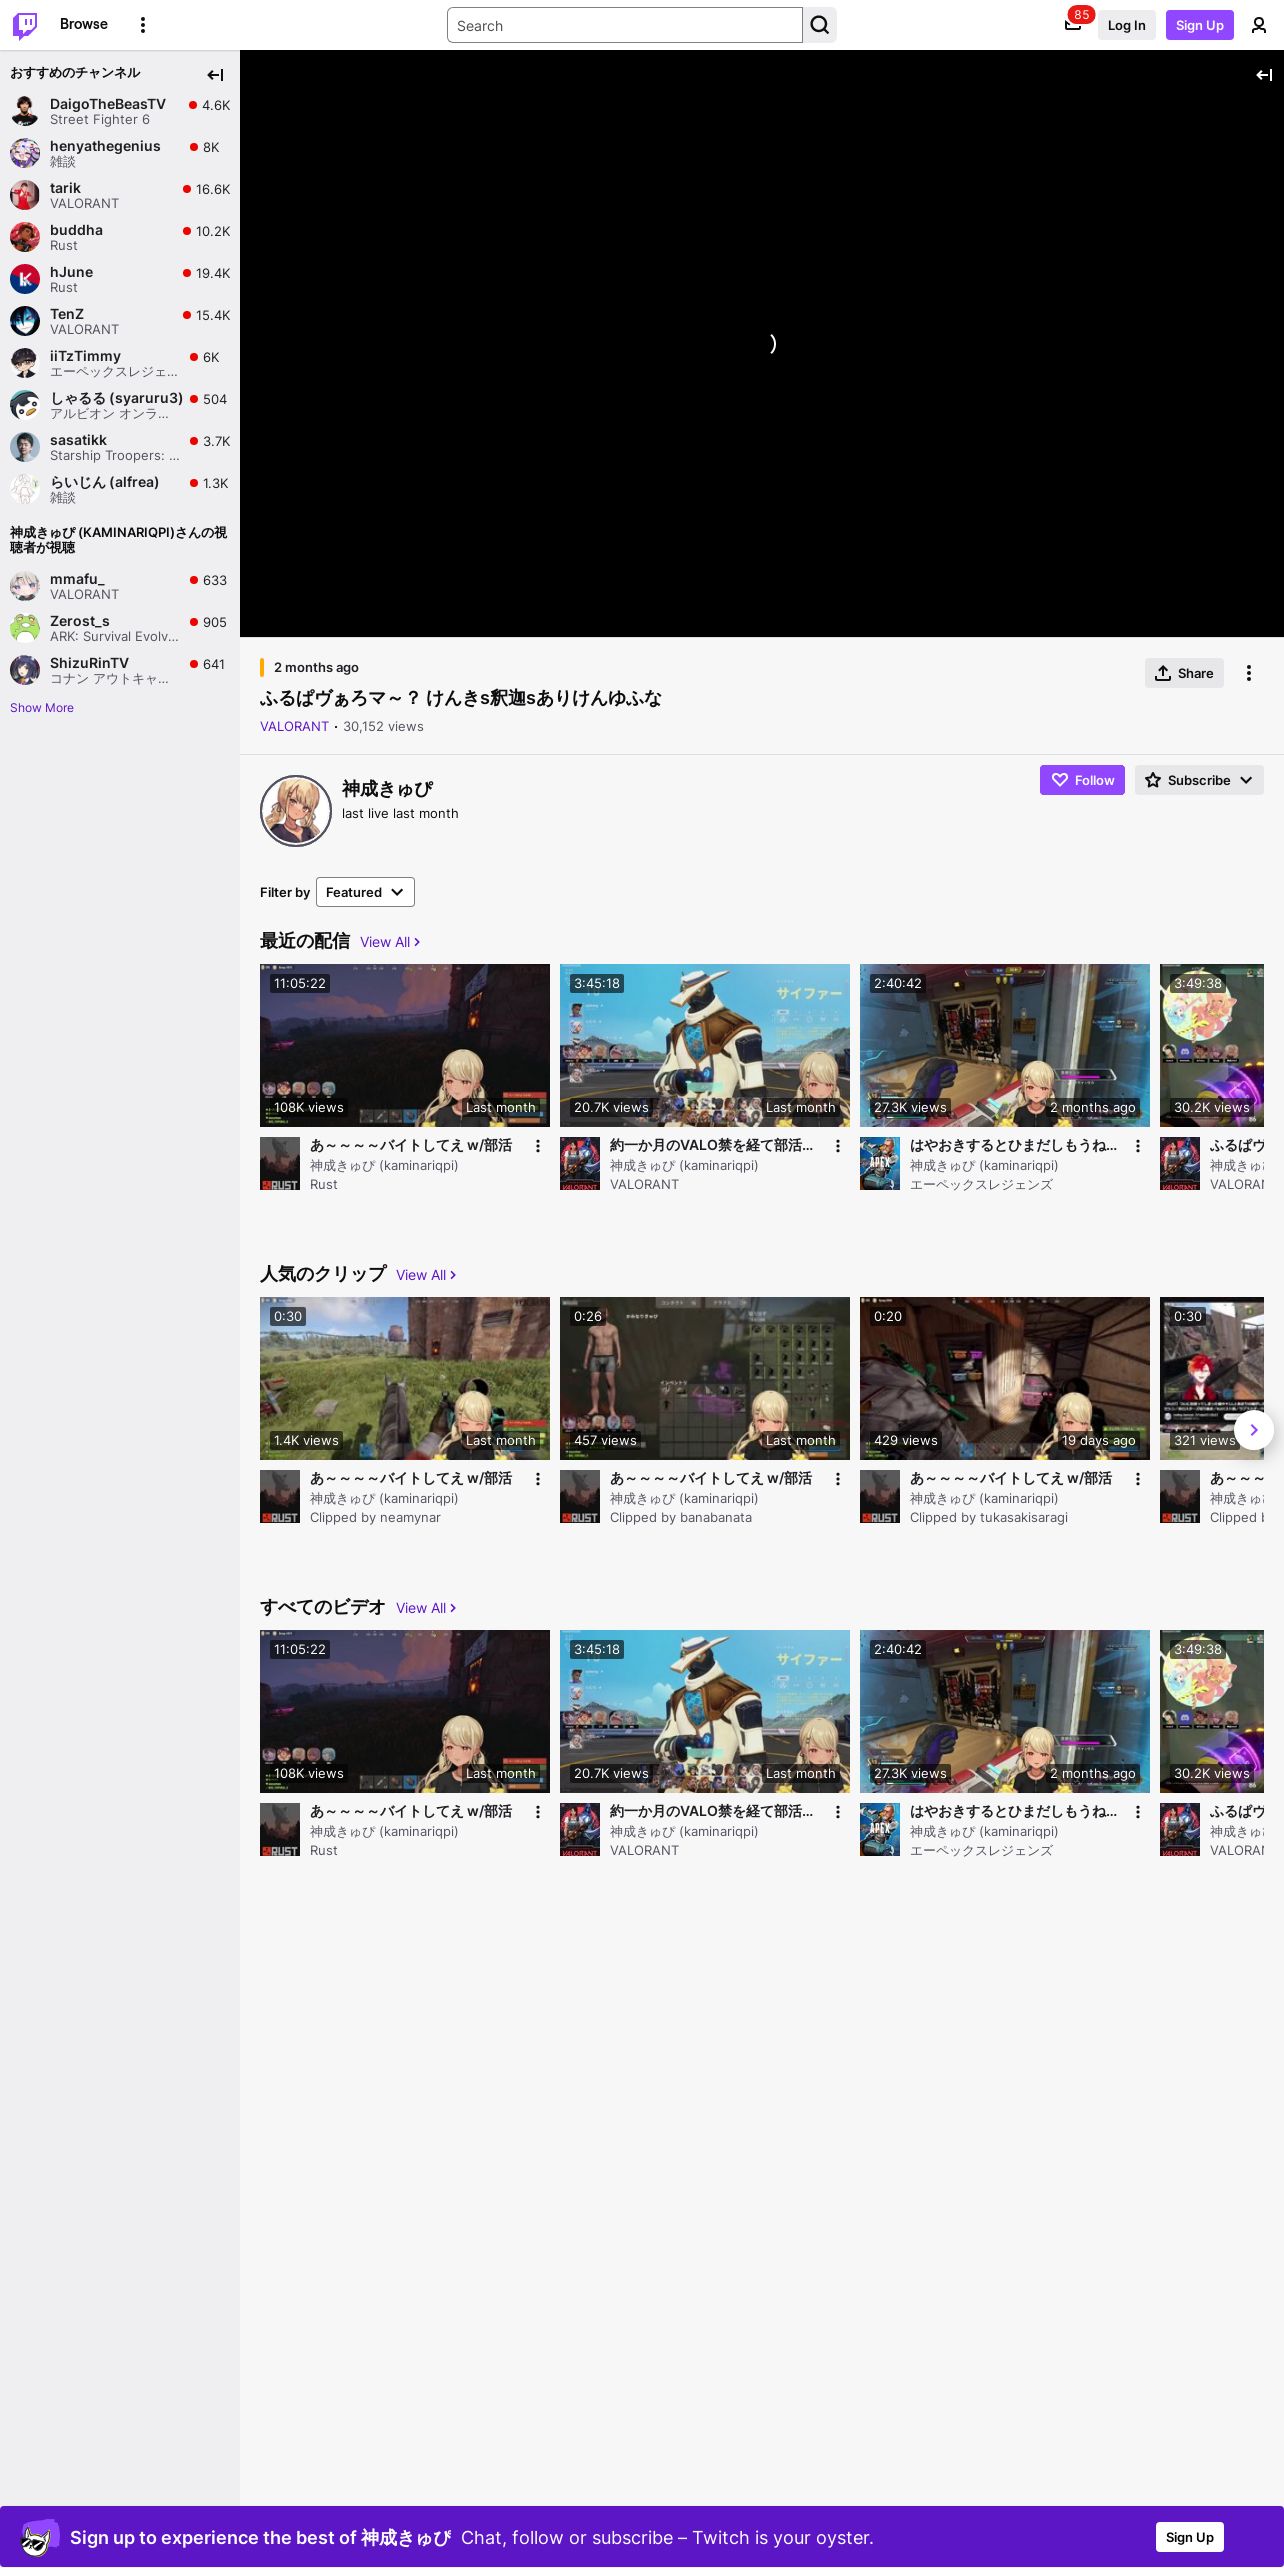The image size is (1284, 2568).
Task: Click the Share button
Action: click(1184, 673)
